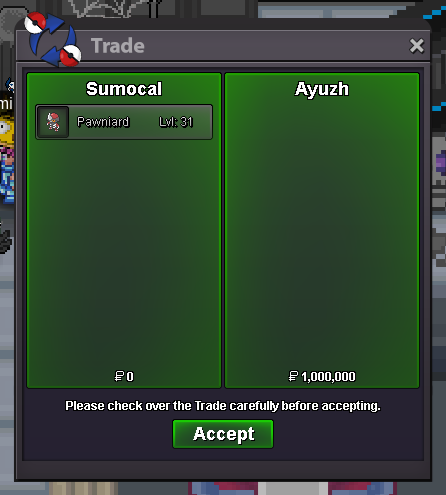This screenshot has width=446, height=495.
Task: Close the Trade window
Action: (417, 46)
